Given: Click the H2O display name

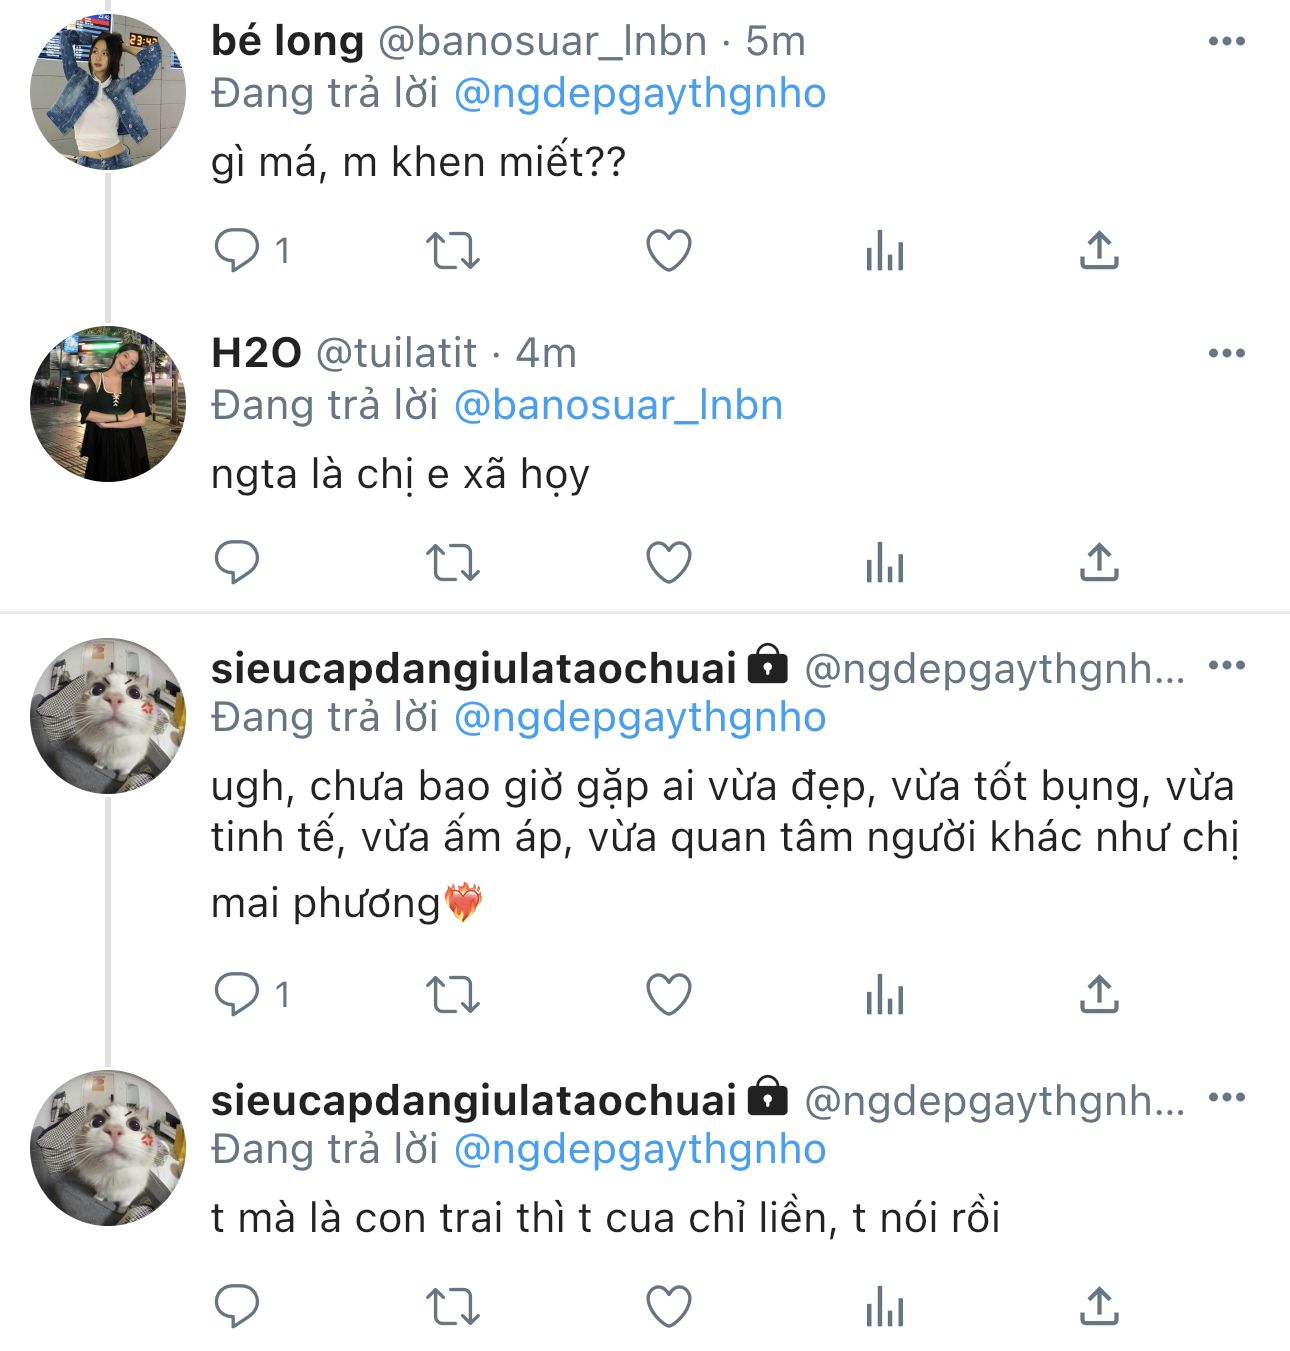Looking at the screenshot, I should pyautogui.click(x=256, y=353).
